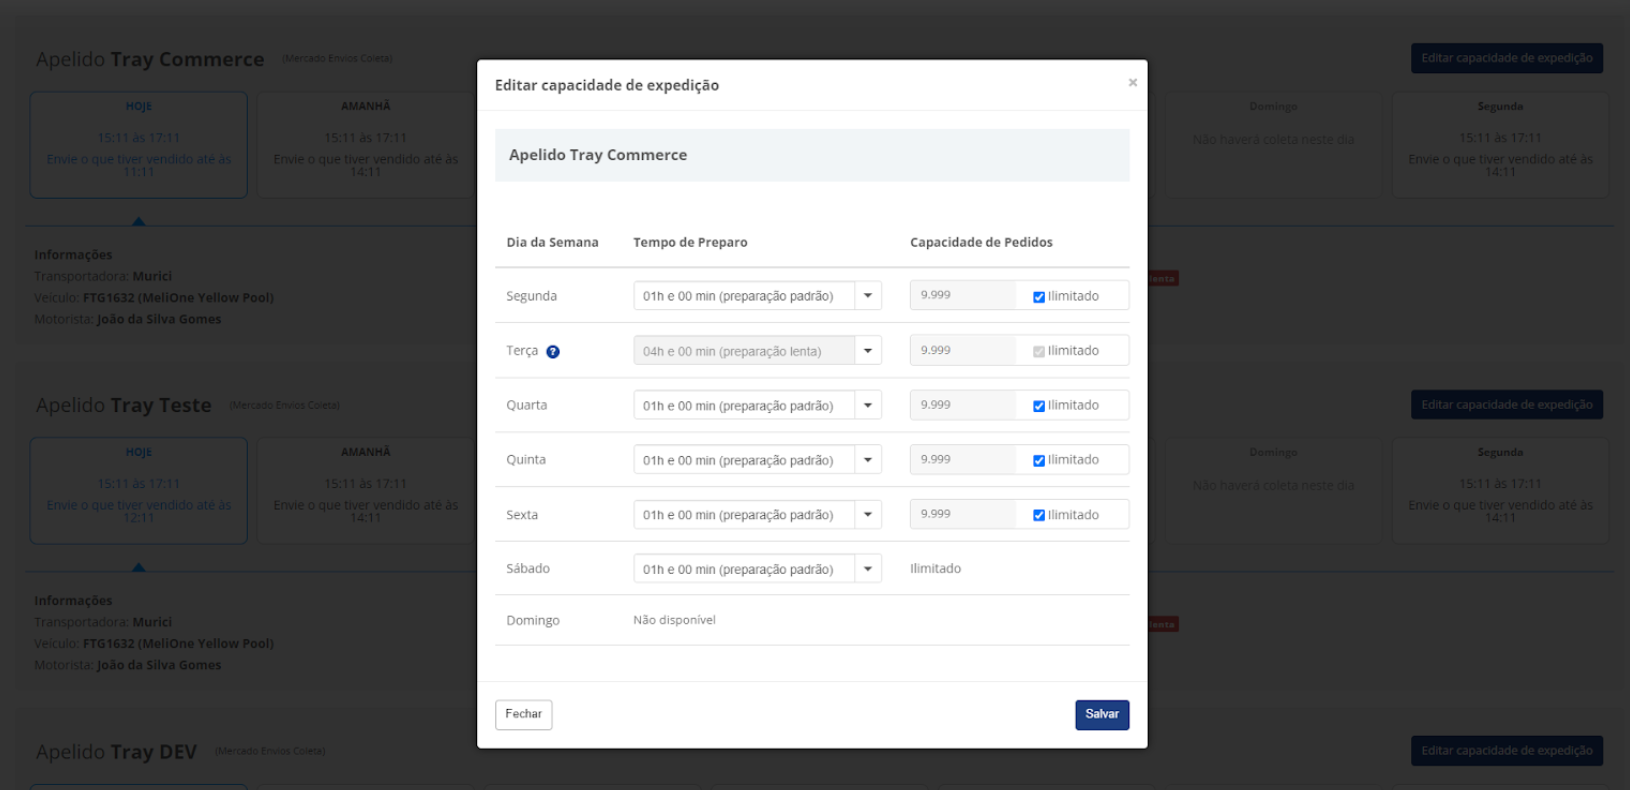
Task: Click 'Motorista: João da Silva Gomes' under Tray Teste
Action: [128, 665]
